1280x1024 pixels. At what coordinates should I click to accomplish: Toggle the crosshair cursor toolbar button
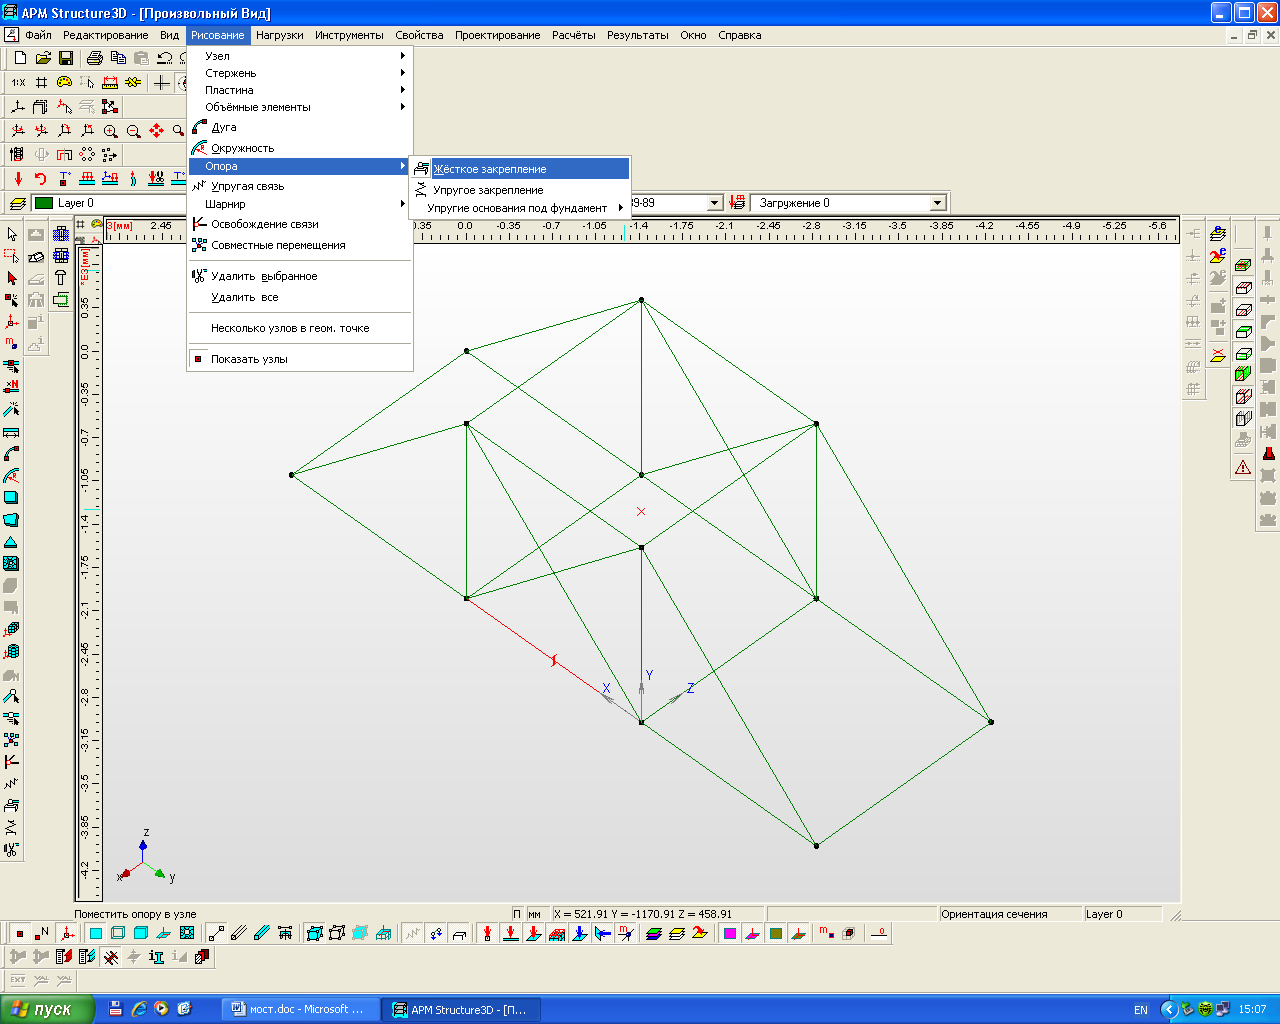point(160,82)
